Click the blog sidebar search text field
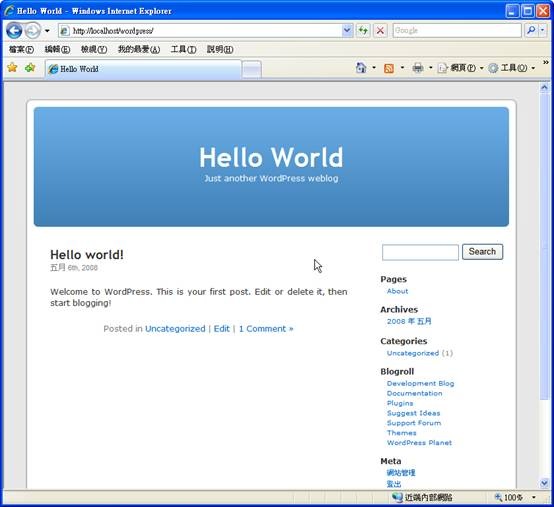Image resolution: width=554 pixels, height=507 pixels. pyautogui.click(x=420, y=252)
